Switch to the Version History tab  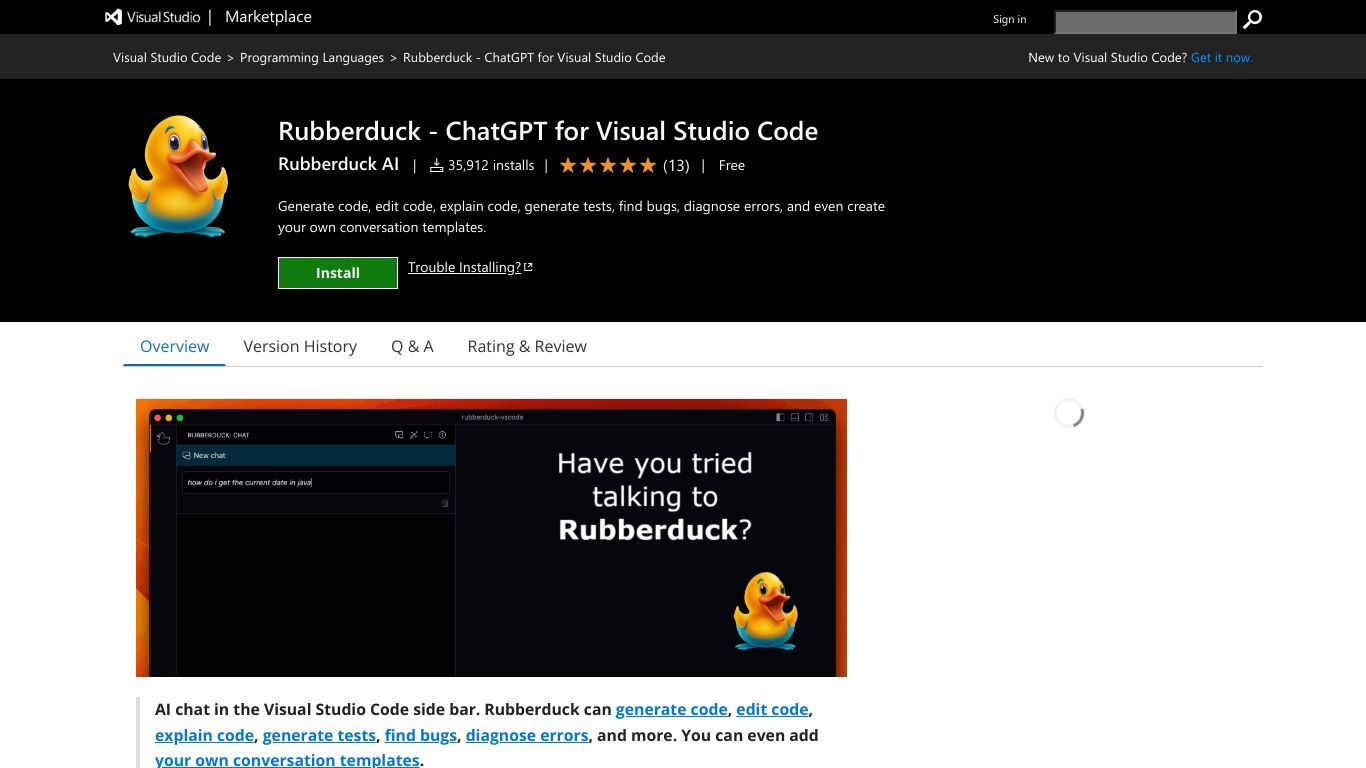[300, 346]
